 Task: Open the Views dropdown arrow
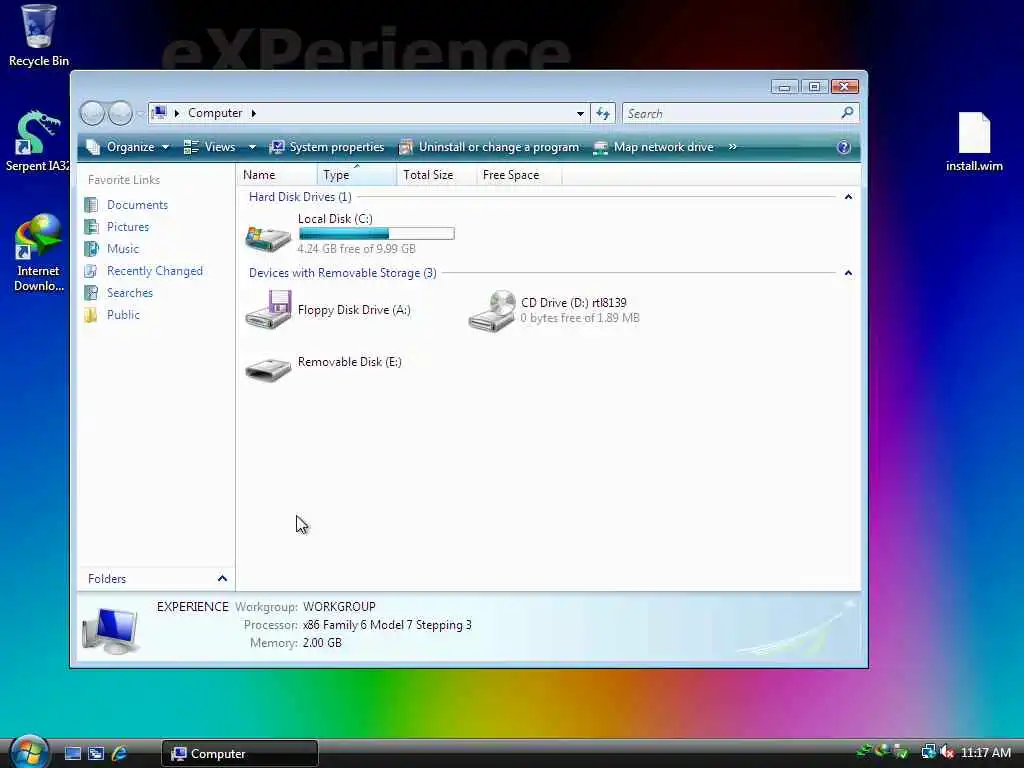click(252, 147)
